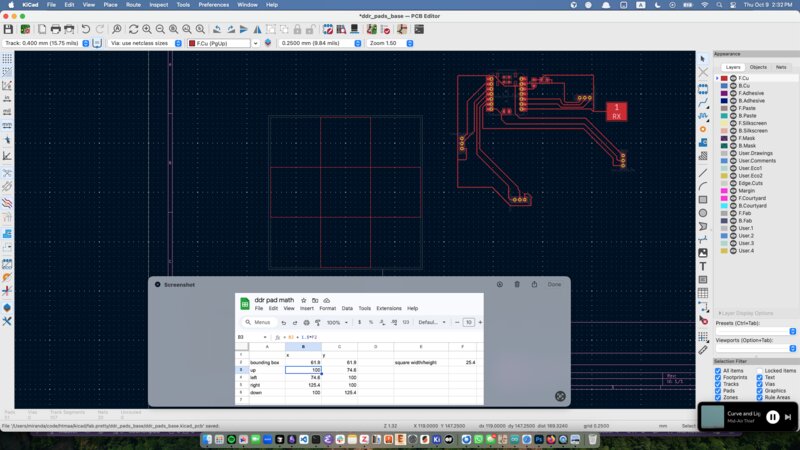Select the Add Text tool
Screen dimensions: 800x450
click(x=704, y=266)
